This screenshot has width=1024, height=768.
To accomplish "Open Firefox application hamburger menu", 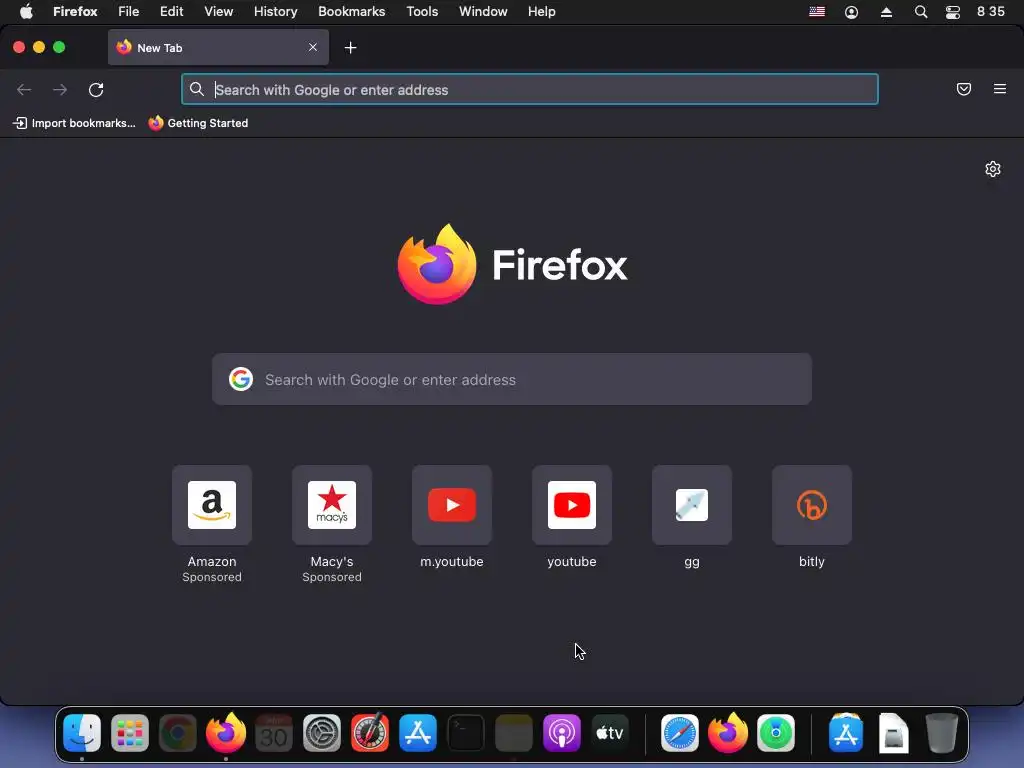I will (1000, 89).
